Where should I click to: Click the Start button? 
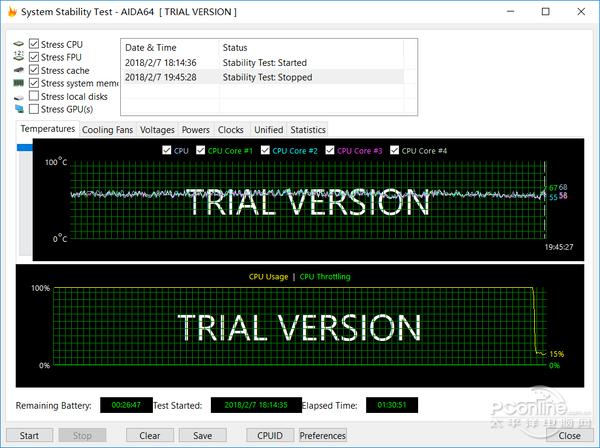[29, 435]
